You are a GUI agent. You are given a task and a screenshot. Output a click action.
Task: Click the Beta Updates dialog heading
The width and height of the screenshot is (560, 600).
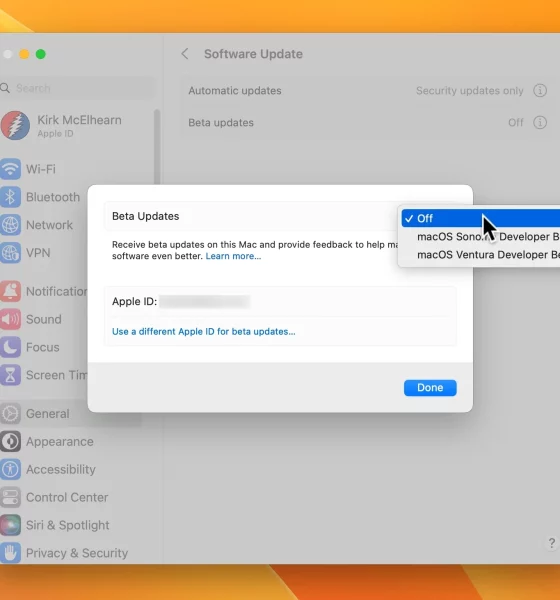[x=145, y=216]
